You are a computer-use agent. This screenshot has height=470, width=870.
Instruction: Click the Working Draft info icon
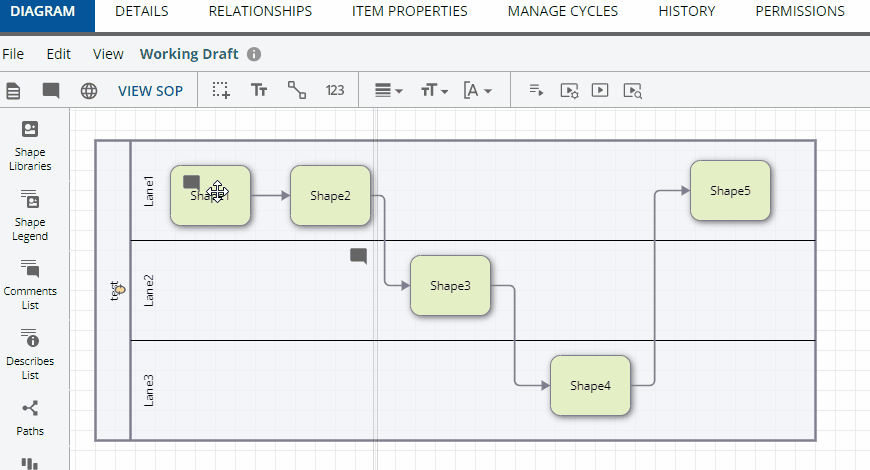click(x=254, y=54)
